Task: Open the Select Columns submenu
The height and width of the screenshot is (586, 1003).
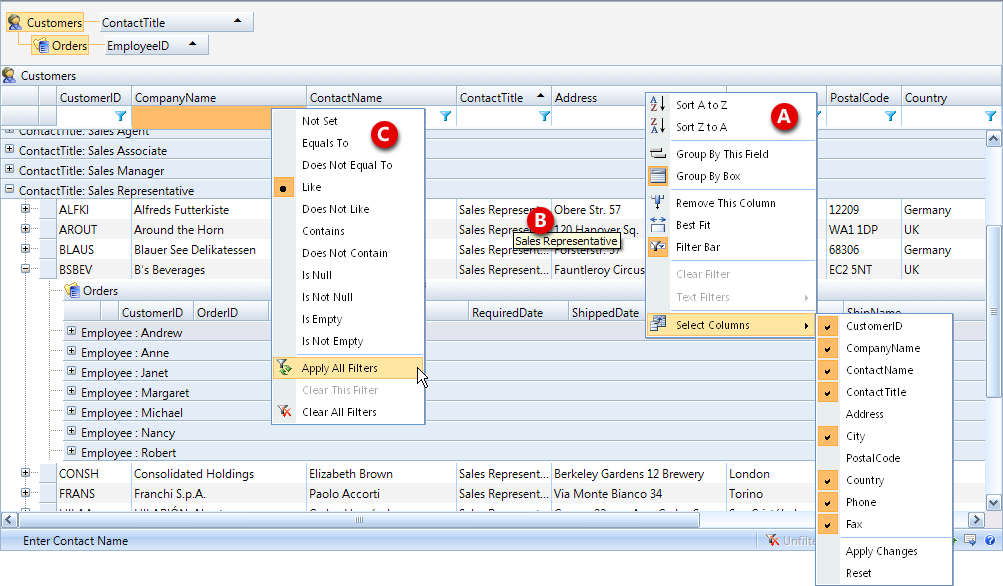Action: [x=731, y=325]
